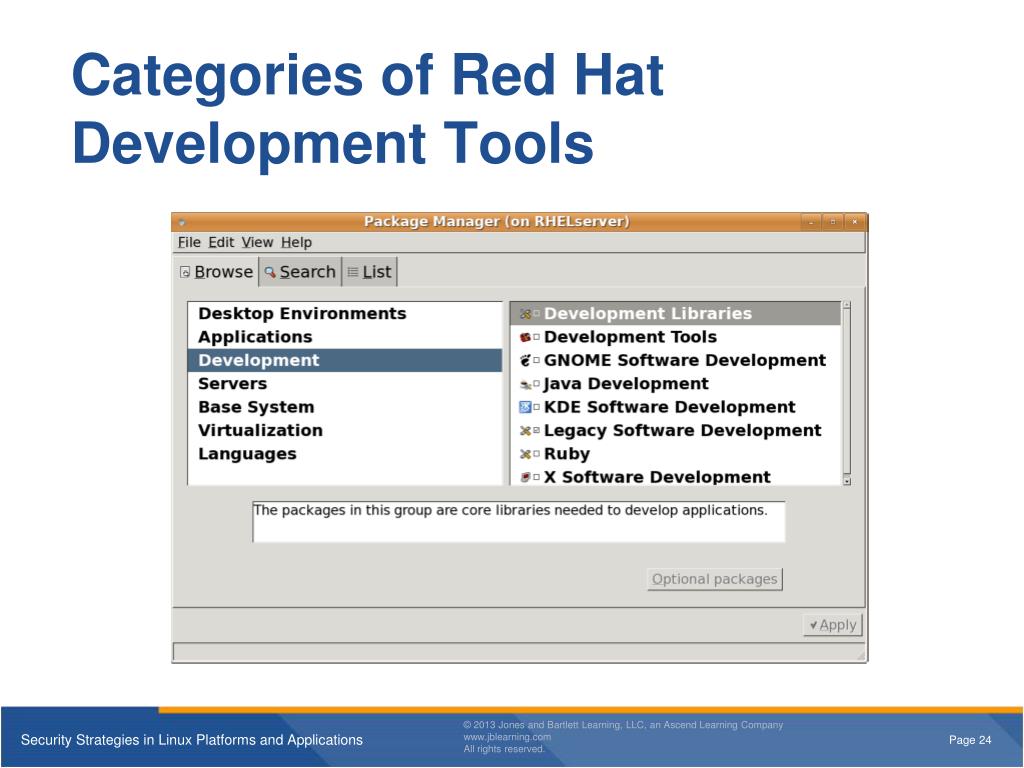This screenshot has width=1024, height=768.
Task: Switch to the List tab
Action: (x=370, y=272)
